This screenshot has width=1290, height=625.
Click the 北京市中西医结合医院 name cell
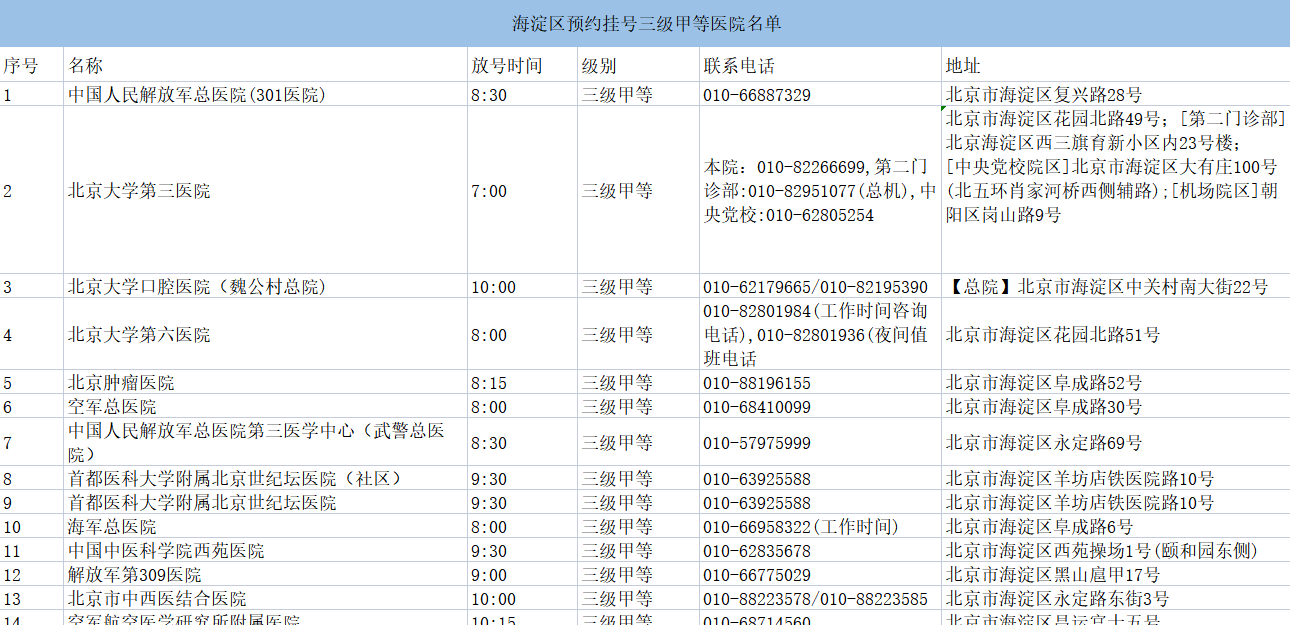[x=157, y=599]
